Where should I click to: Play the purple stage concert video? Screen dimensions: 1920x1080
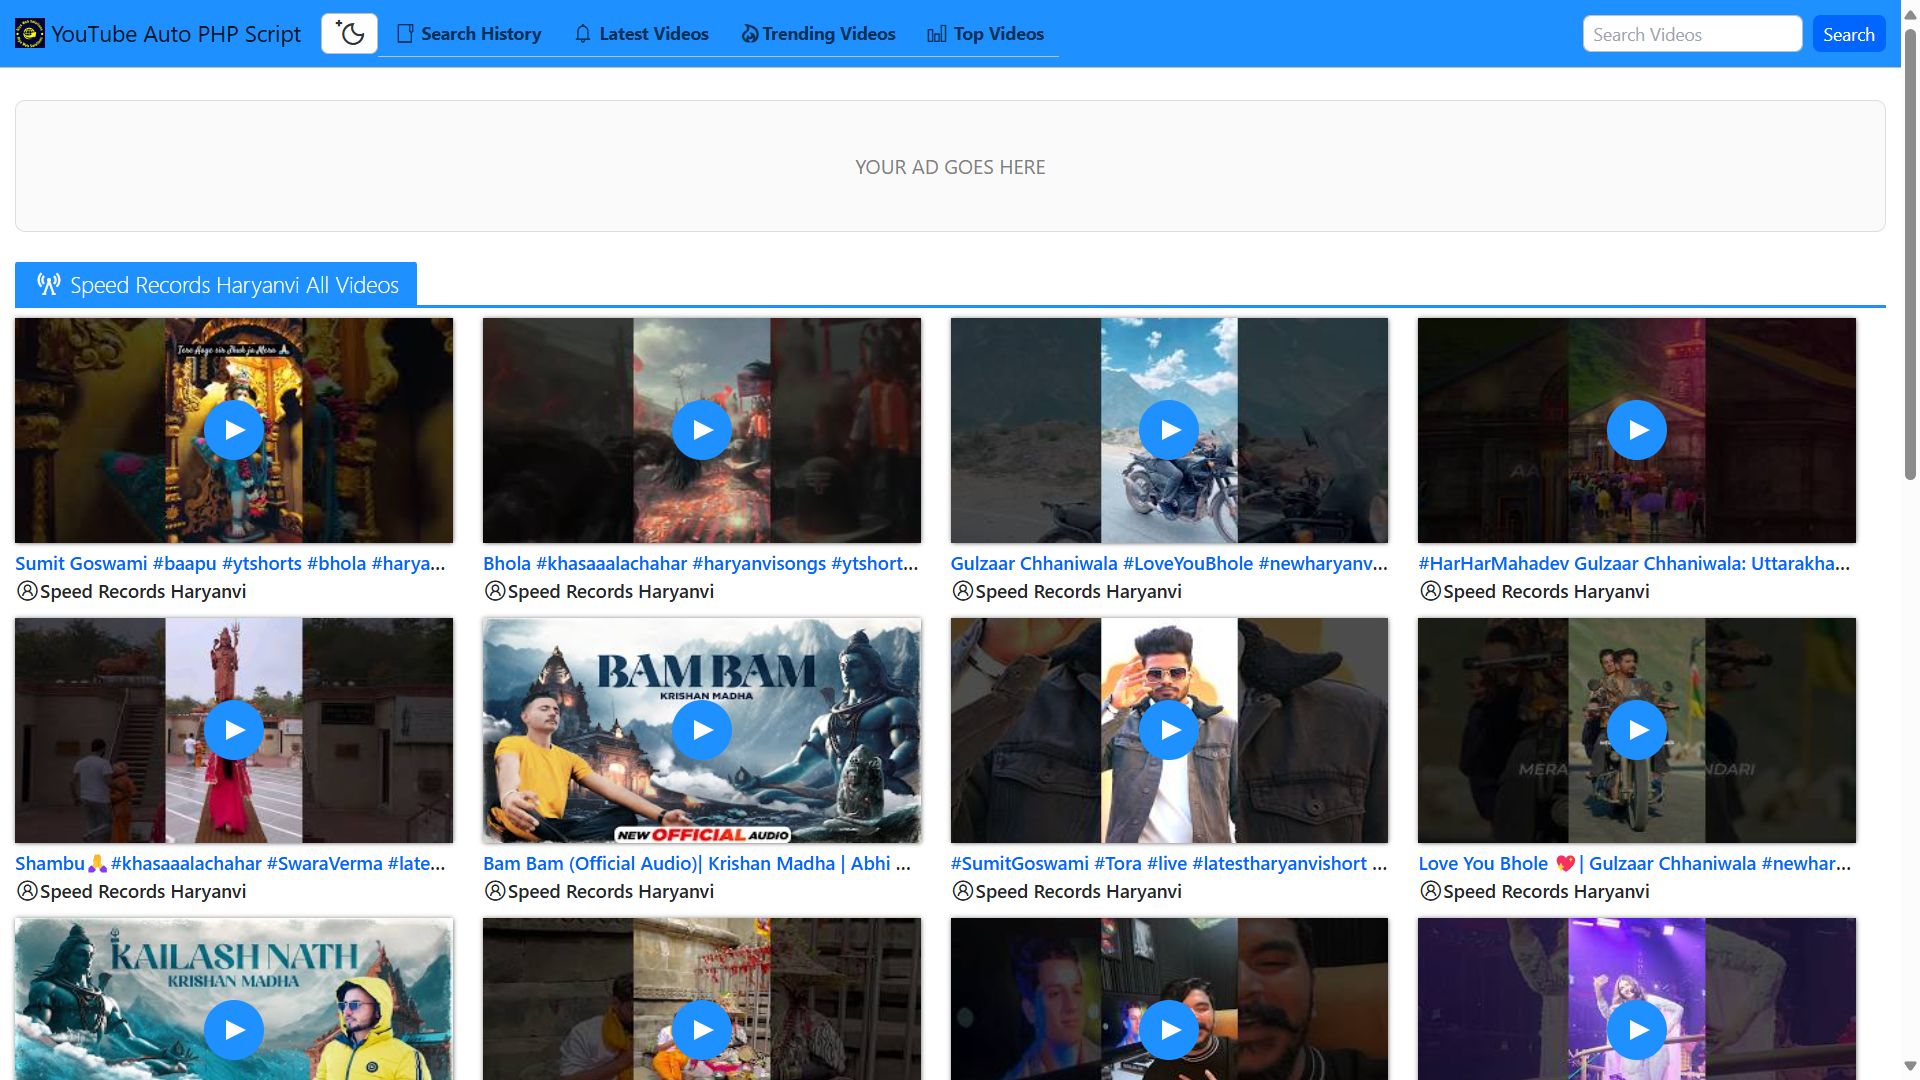(x=1637, y=1030)
